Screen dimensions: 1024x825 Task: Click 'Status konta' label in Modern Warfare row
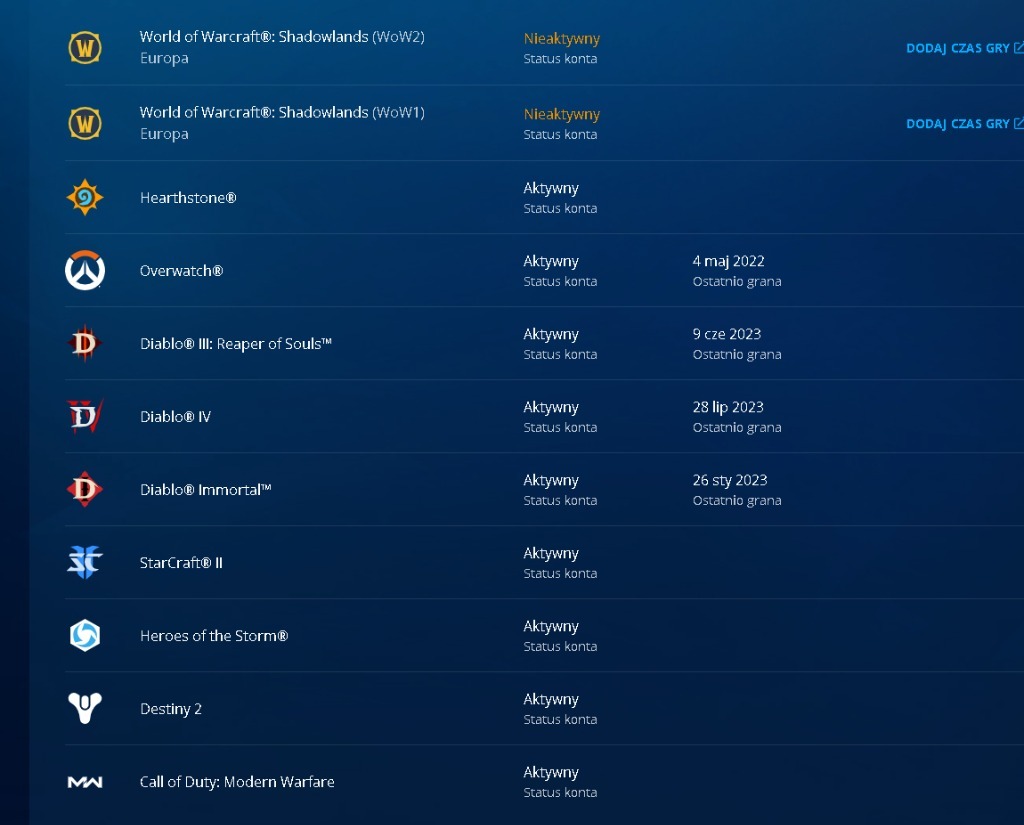(x=560, y=792)
